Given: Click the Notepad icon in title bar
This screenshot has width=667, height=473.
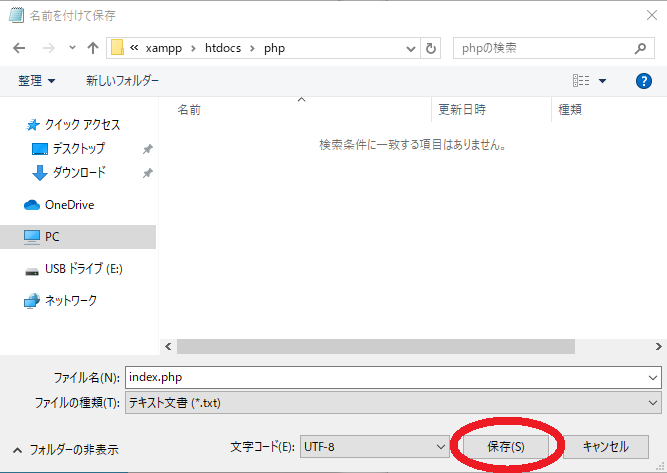Looking at the screenshot, I should click(16, 15).
